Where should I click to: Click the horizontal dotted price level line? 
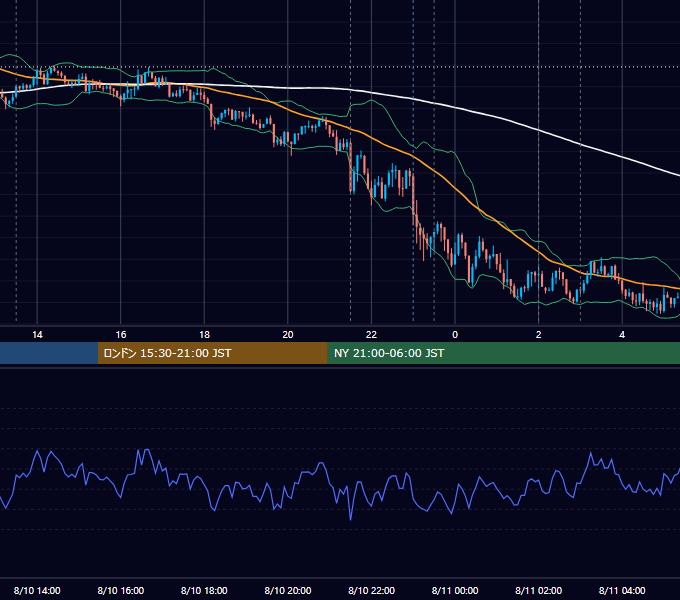click(340, 67)
